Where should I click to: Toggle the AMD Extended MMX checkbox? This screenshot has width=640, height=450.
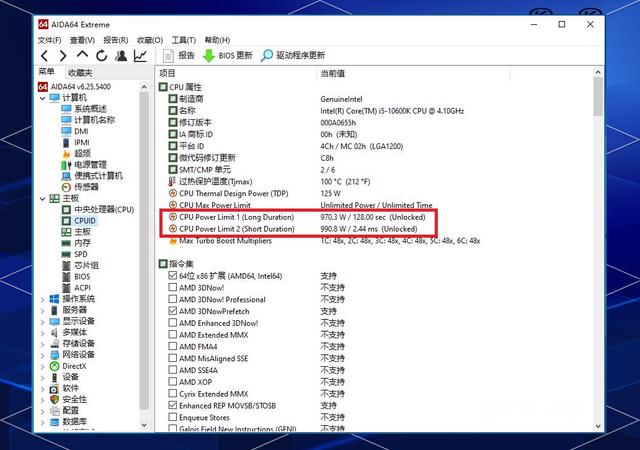(x=173, y=334)
